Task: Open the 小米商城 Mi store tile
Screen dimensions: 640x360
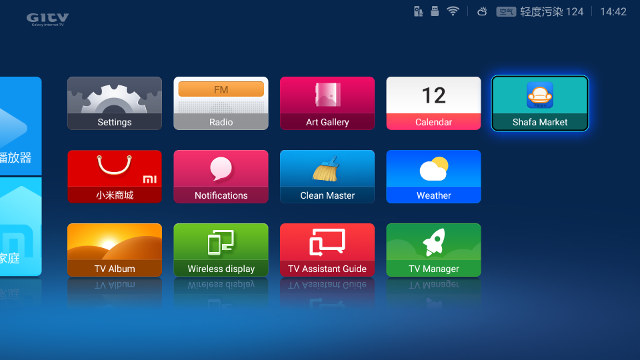Action: coord(114,176)
